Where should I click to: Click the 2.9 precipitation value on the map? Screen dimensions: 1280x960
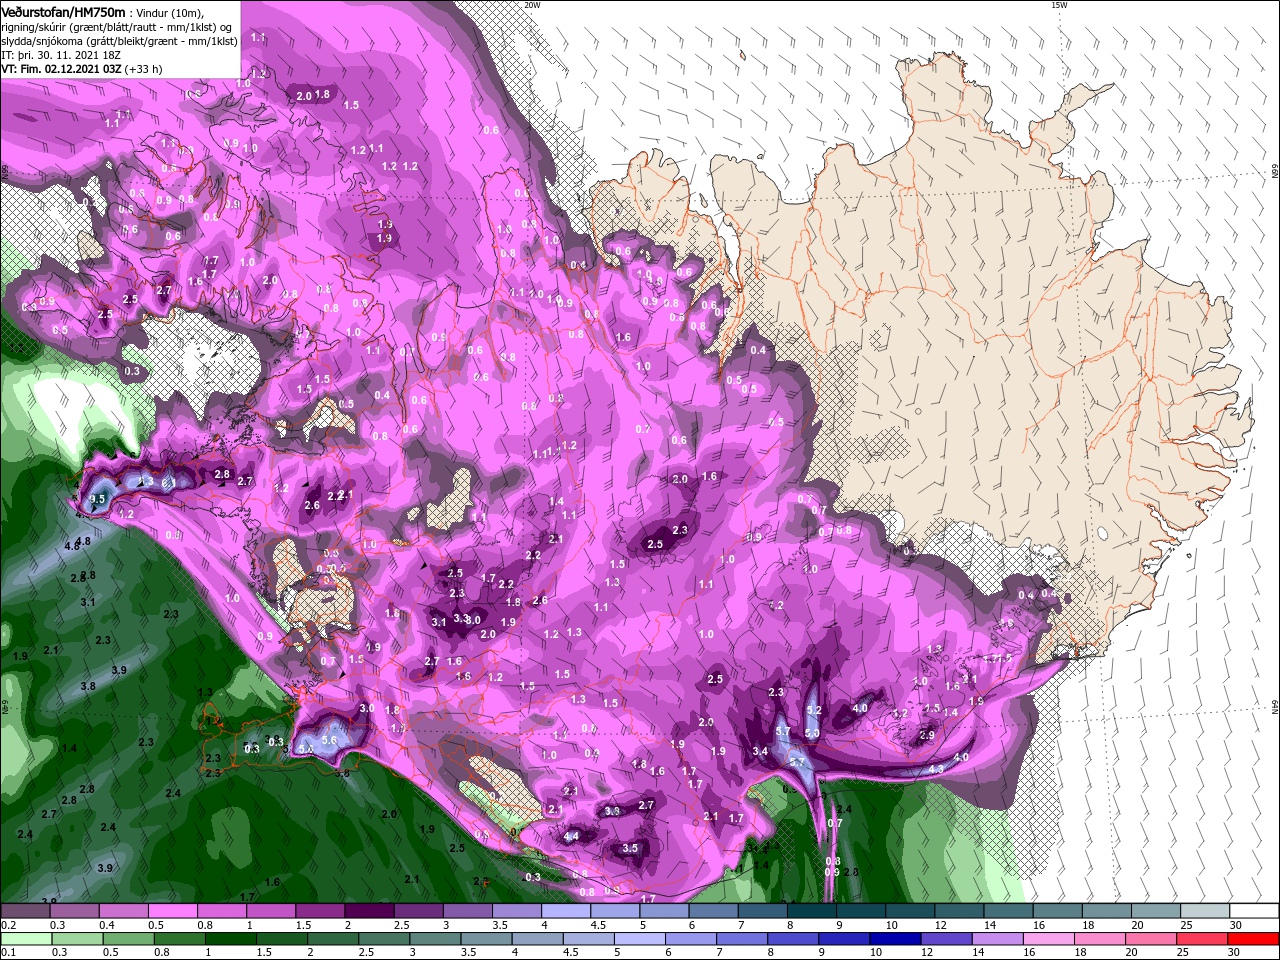[x=927, y=735]
